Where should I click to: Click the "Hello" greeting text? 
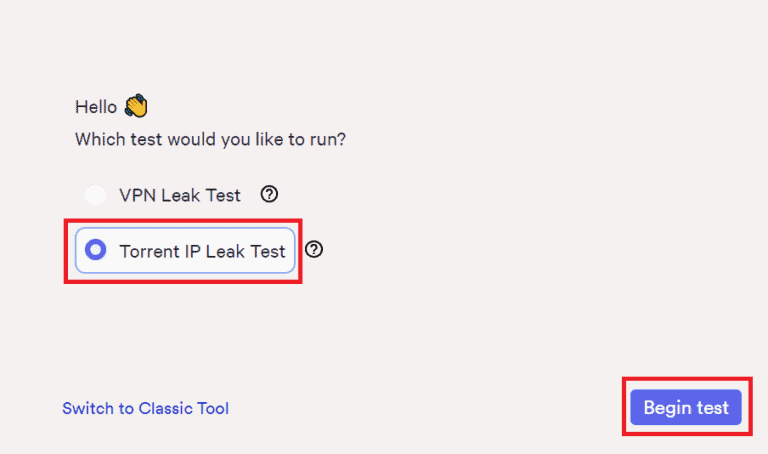click(x=96, y=107)
